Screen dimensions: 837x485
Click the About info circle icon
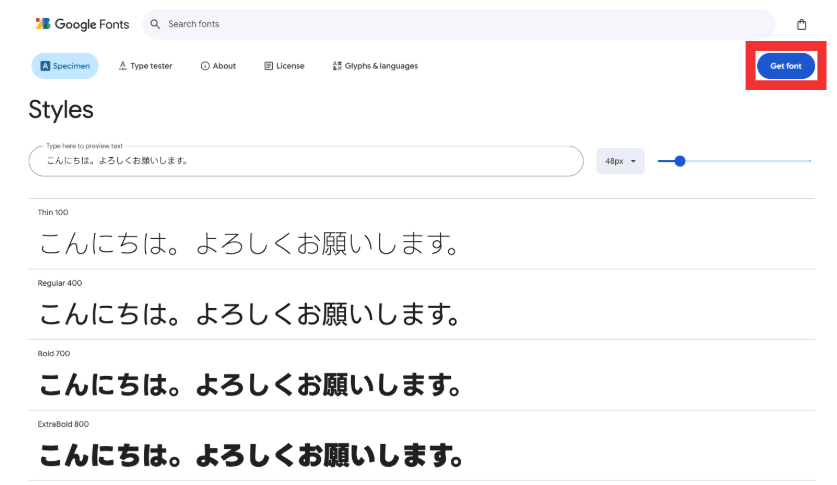(x=205, y=66)
